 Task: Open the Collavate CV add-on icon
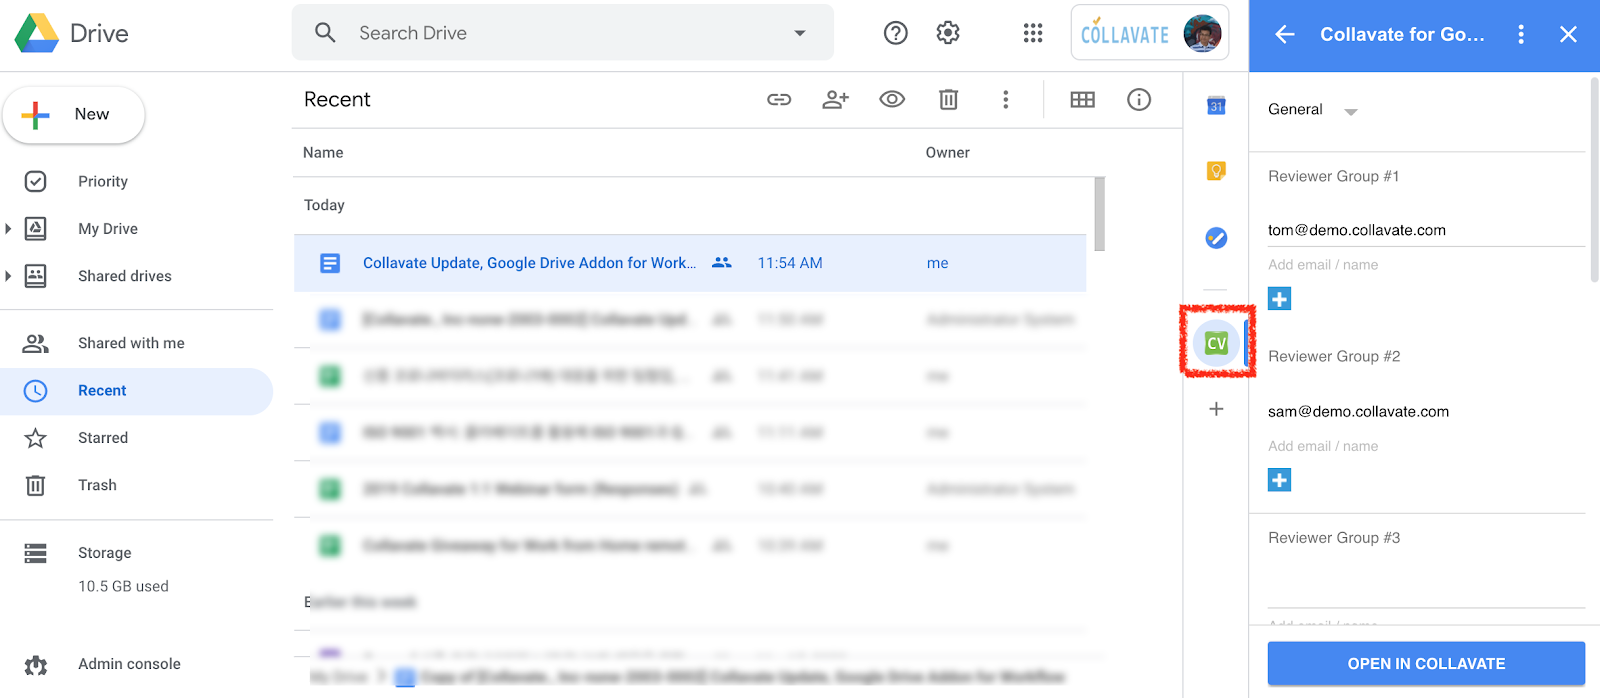(1216, 343)
